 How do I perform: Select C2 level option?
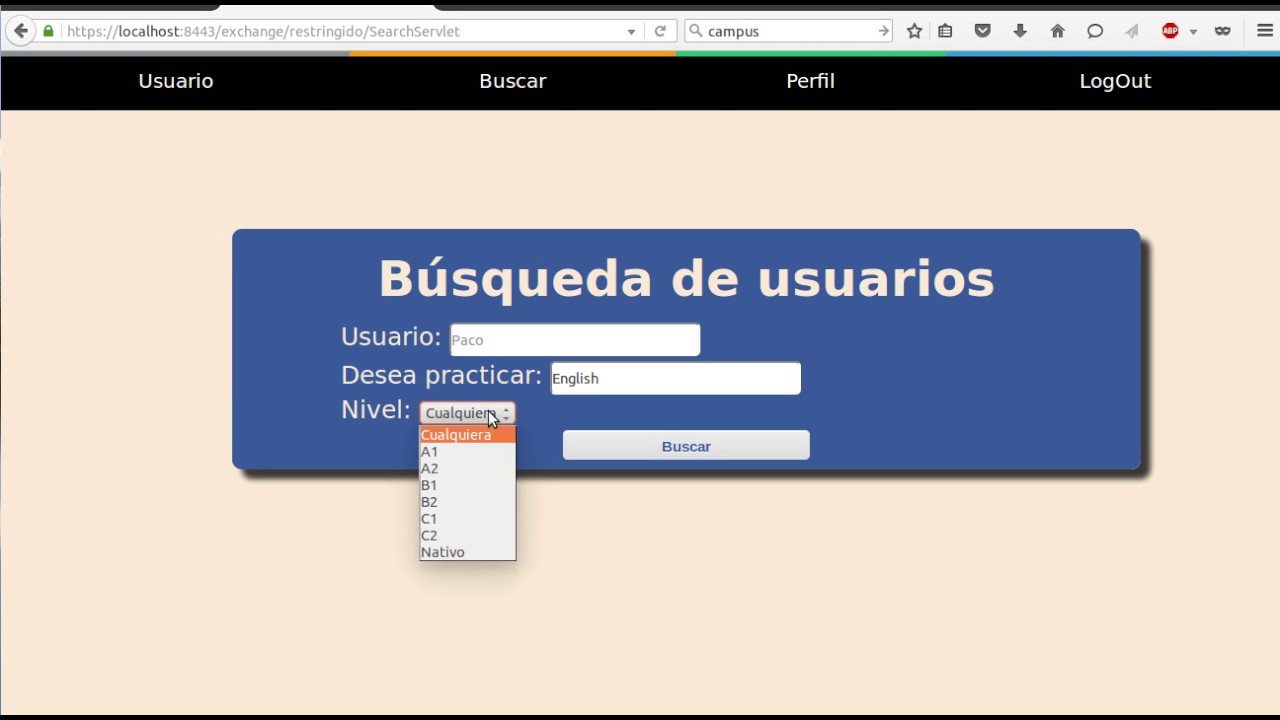tap(467, 535)
